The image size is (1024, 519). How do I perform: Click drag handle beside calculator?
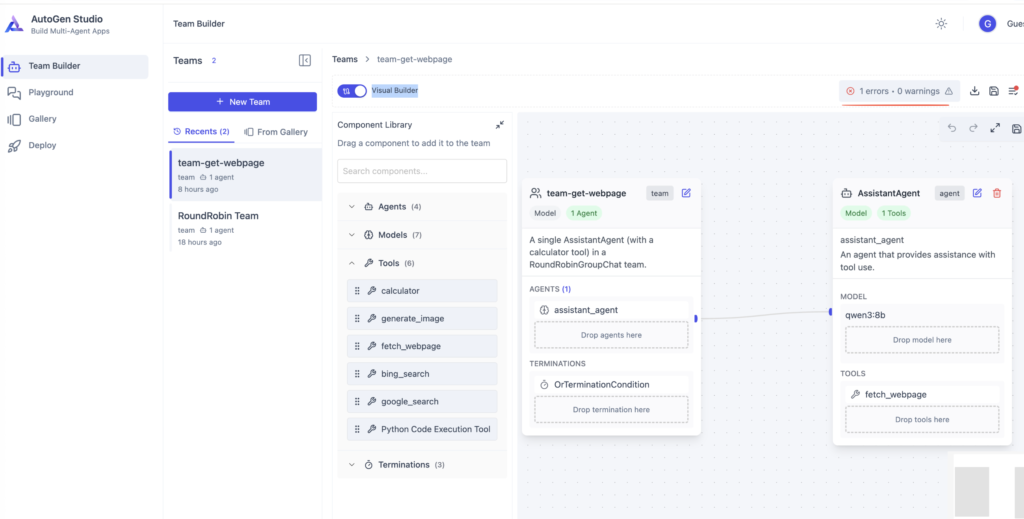tap(357, 291)
